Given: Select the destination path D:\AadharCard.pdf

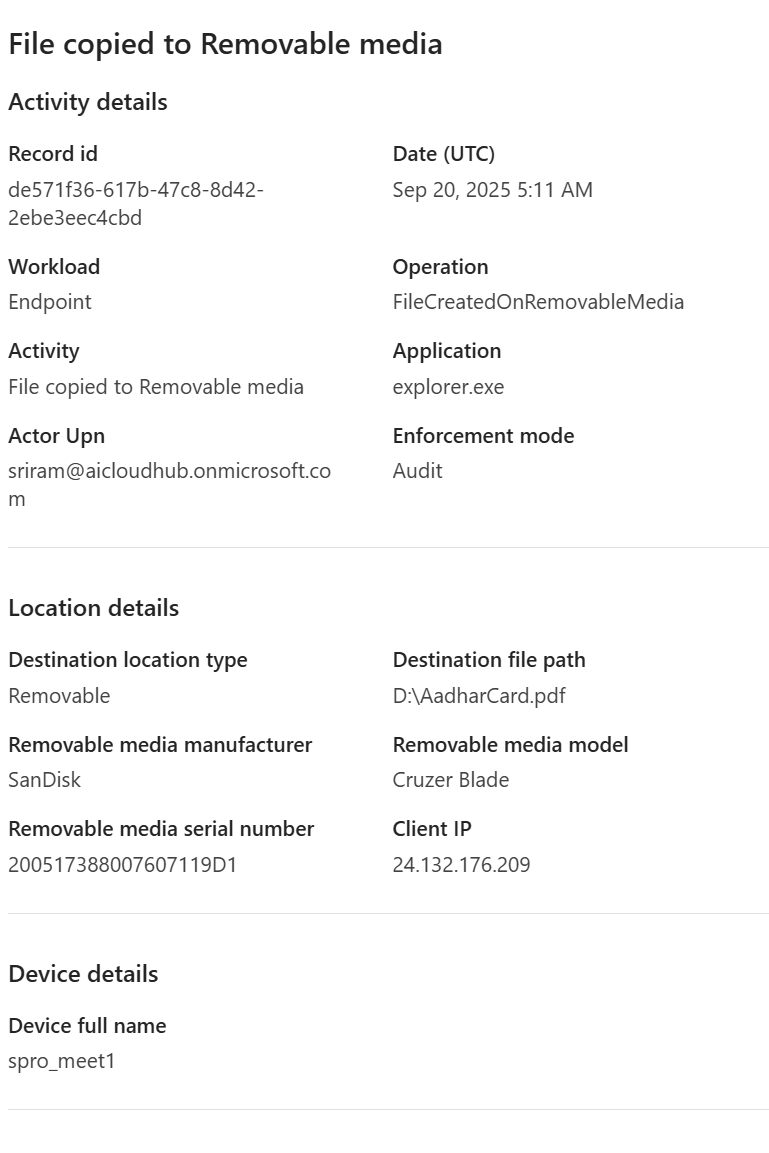Looking at the screenshot, I should (x=479, y=696).
